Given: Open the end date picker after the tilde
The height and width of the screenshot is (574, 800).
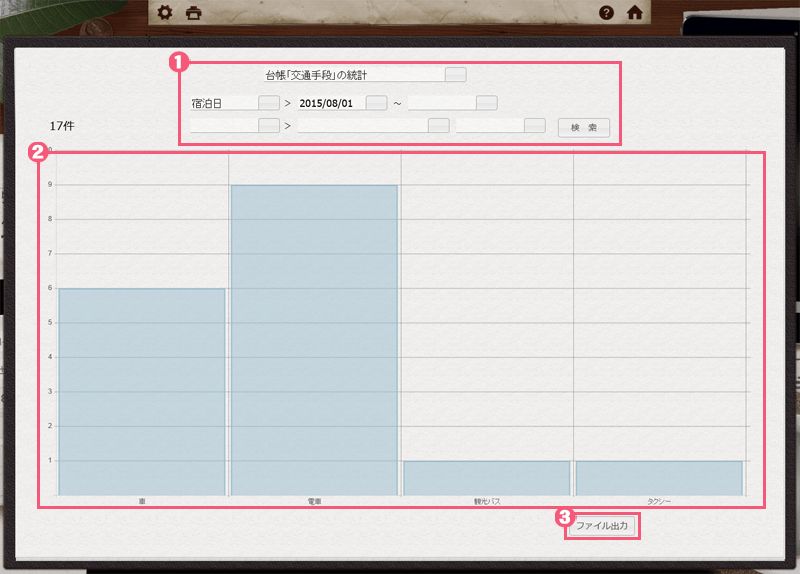Looking at the screenshot, I should coord(486,103).
